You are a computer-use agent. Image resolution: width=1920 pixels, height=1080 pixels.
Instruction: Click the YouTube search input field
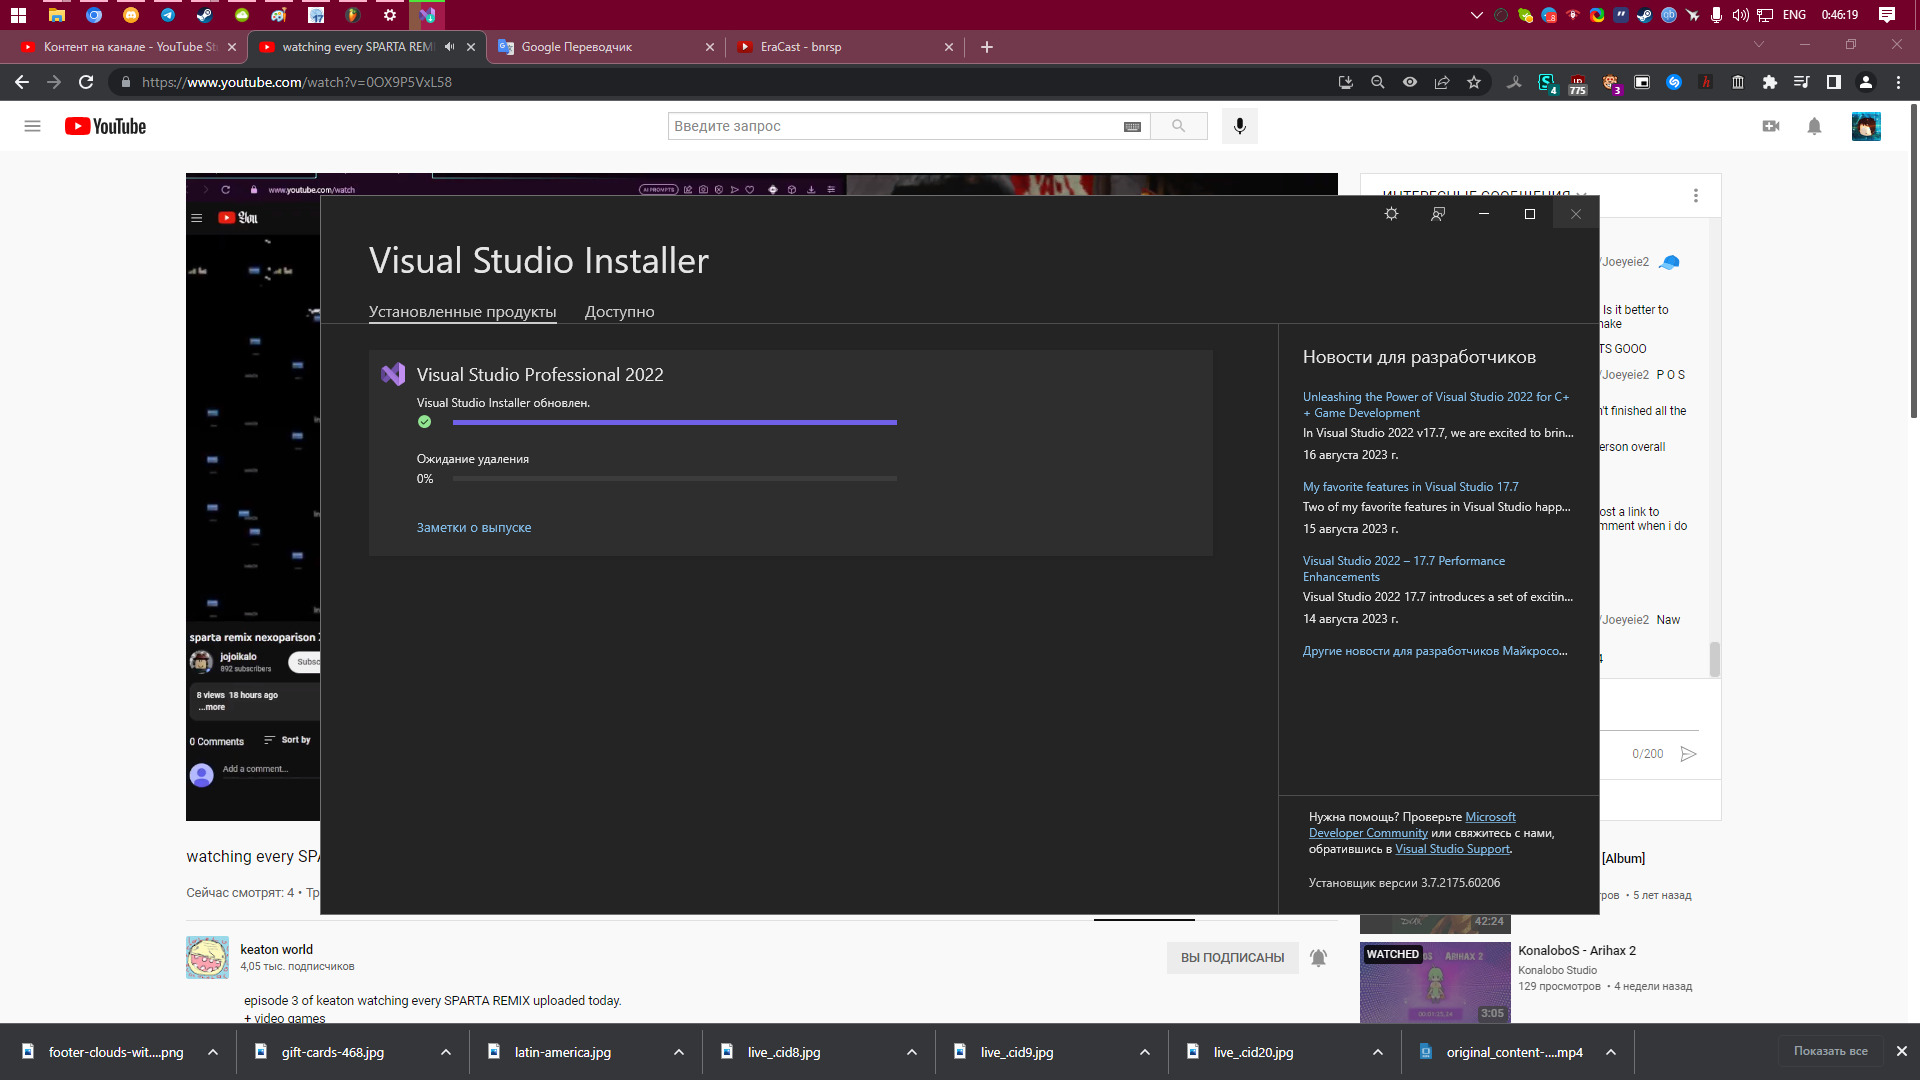tap(895, 126)
